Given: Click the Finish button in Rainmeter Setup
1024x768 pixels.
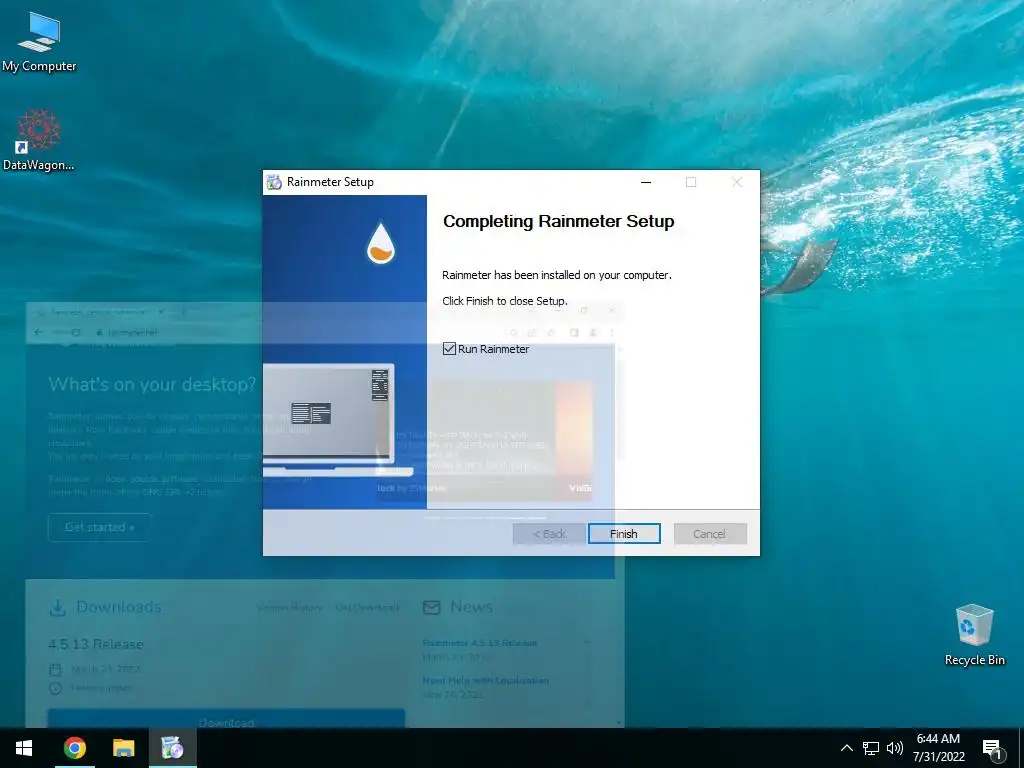Looking at the screenshot, I should 624,534.
